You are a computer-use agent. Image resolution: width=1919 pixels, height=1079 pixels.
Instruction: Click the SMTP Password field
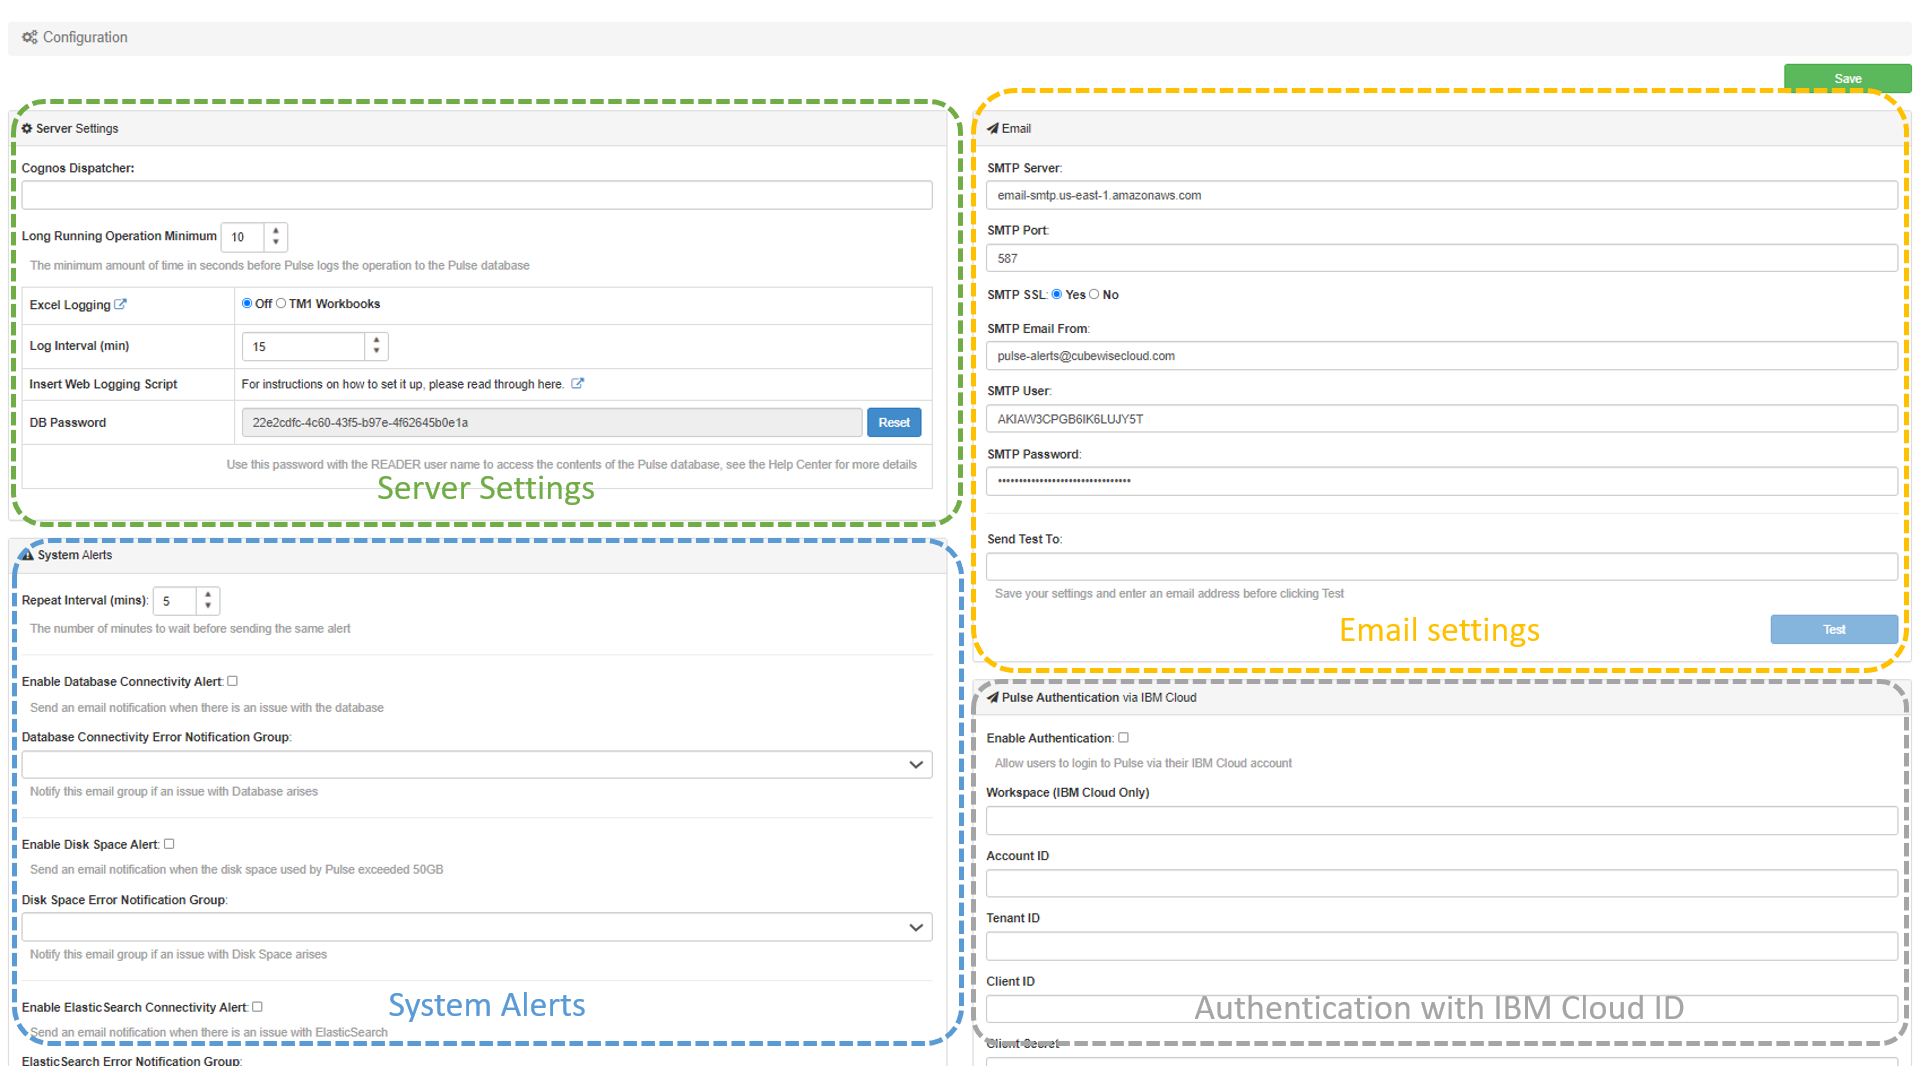[x=1442, y=482]
